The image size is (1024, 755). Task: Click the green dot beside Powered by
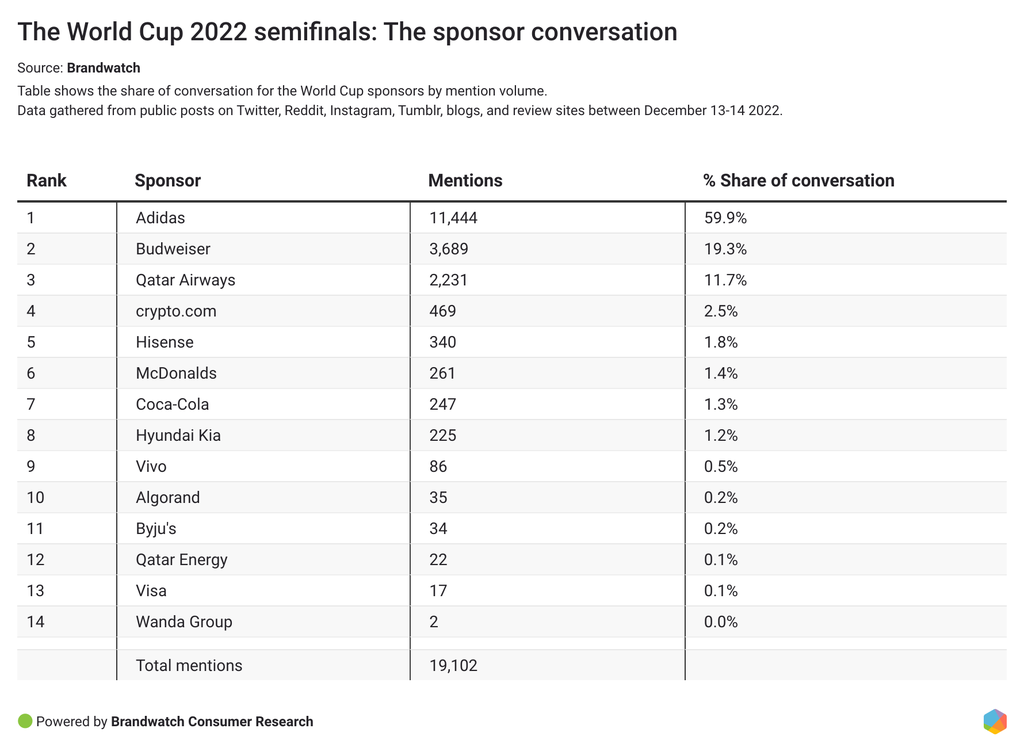[x=25, y=721]
